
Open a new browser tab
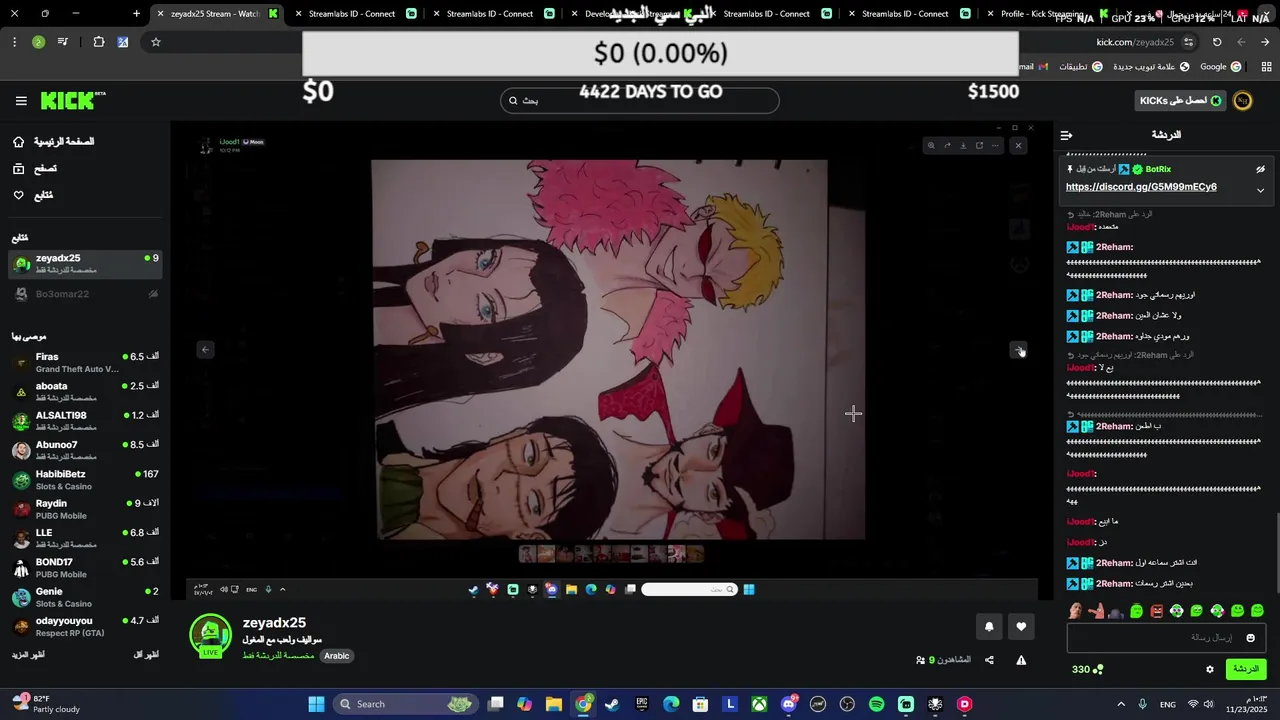pos(137,14)
